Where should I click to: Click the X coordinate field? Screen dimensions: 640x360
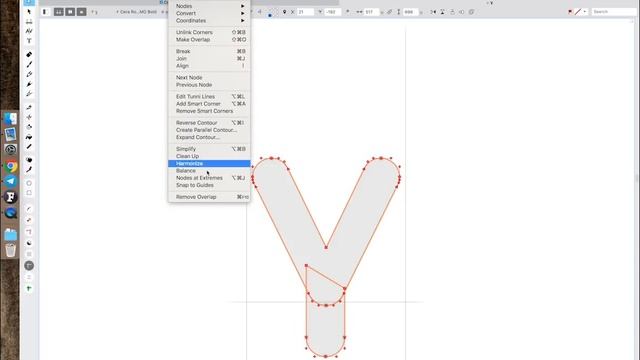[x=306, y=12]
